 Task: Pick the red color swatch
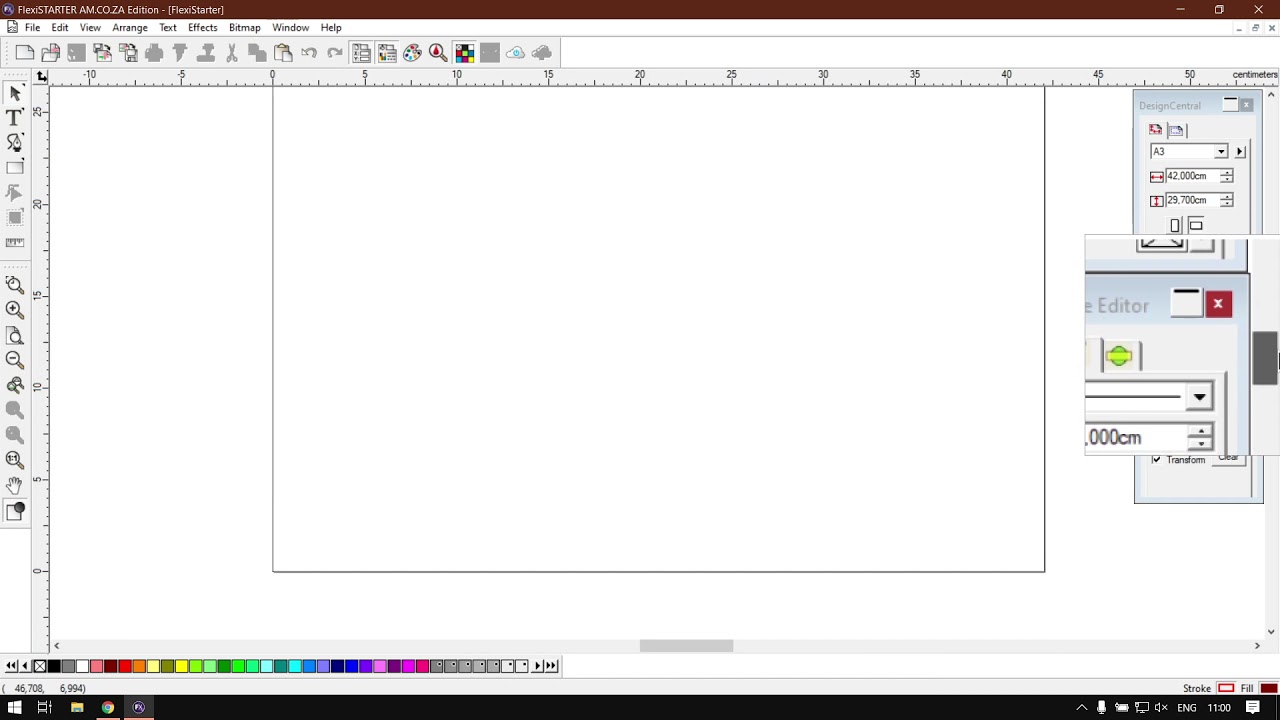pyautogui.click(x=125, y=666)
